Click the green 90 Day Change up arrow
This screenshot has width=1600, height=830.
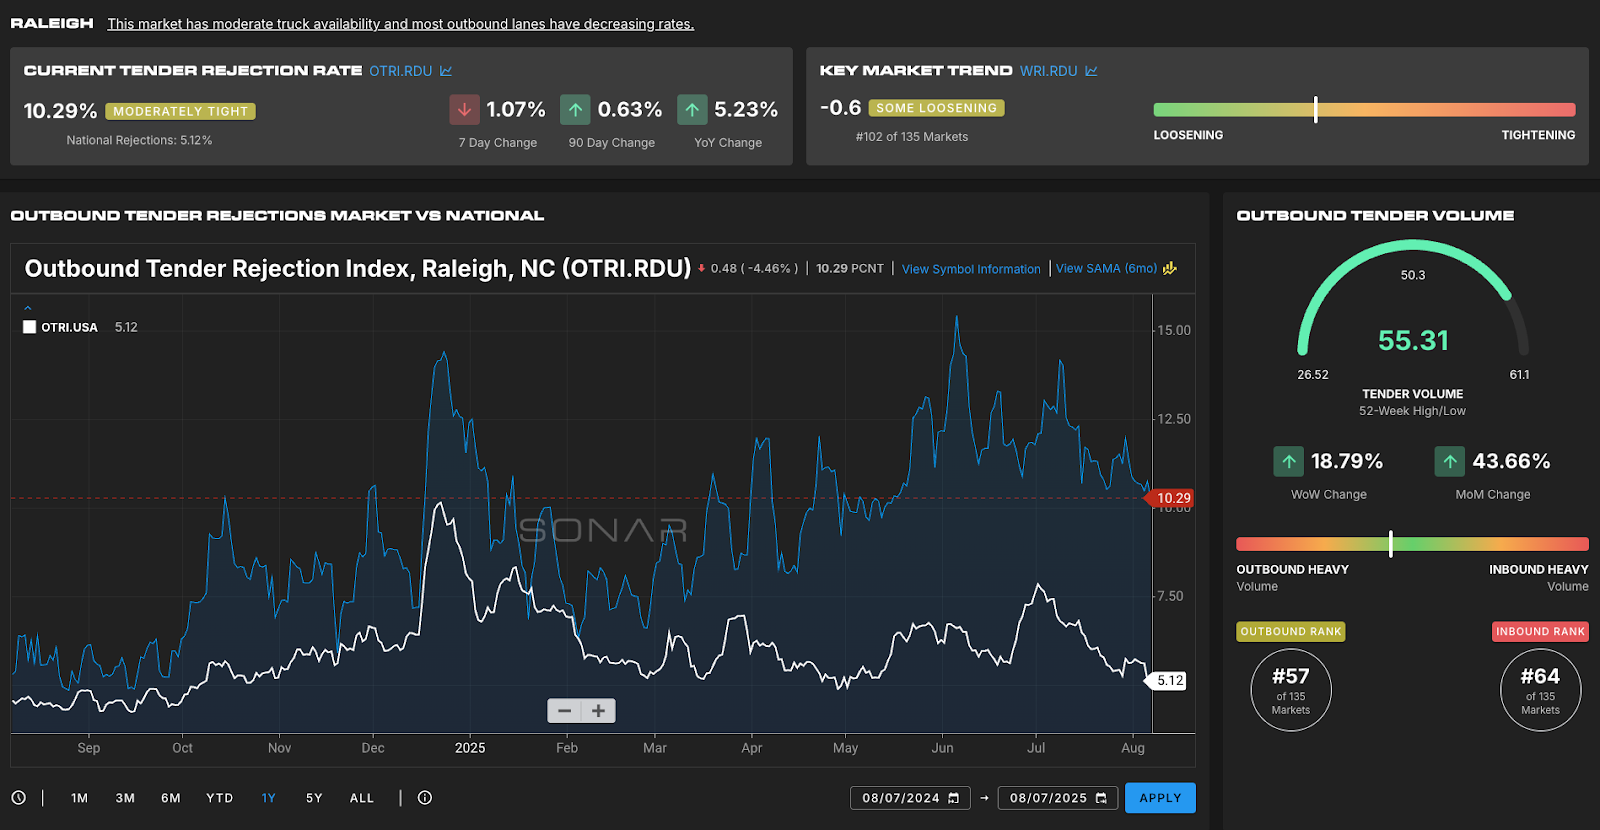tap(575, 110)
